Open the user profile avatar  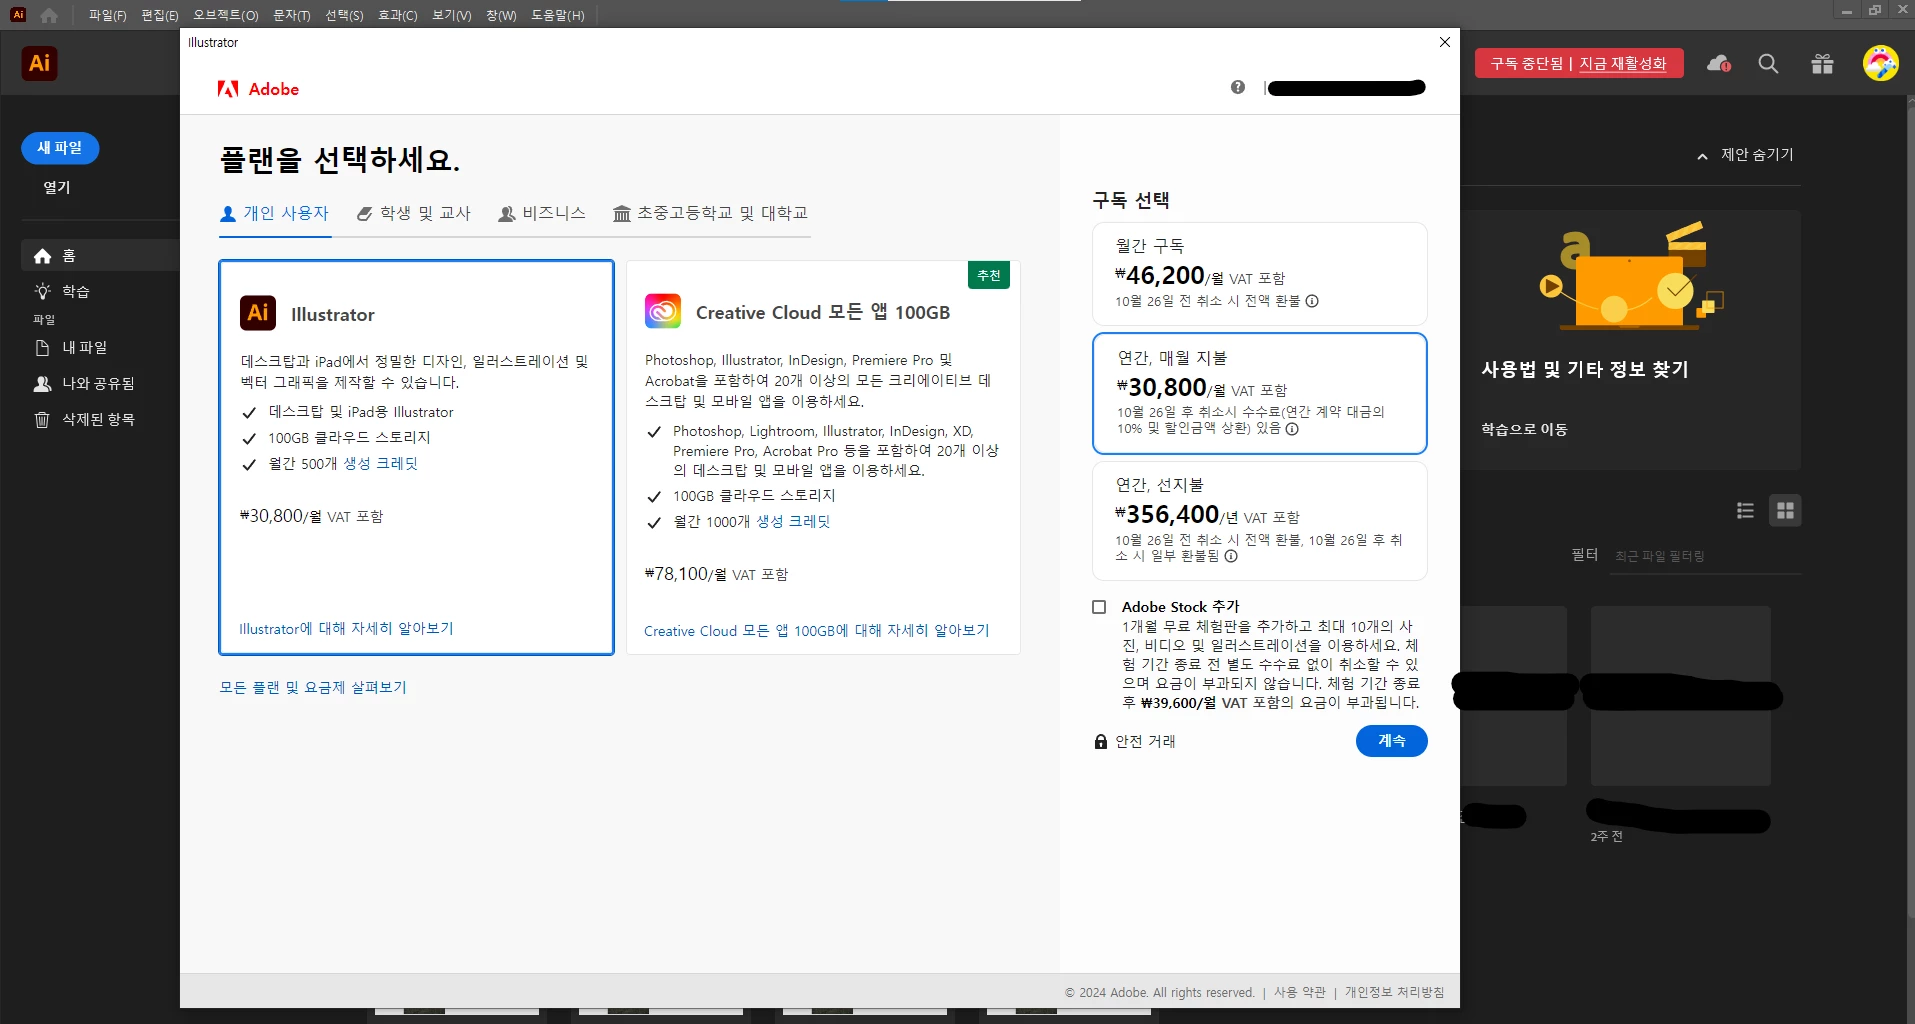click(x=1880, y=64)
